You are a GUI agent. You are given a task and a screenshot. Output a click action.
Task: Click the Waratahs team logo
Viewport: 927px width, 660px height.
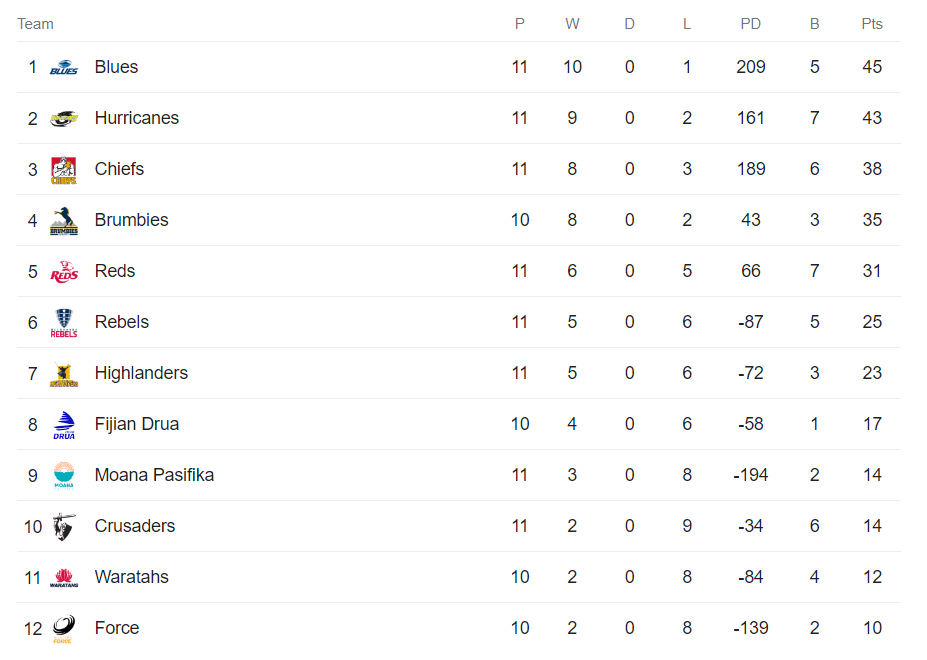[64, 578]
